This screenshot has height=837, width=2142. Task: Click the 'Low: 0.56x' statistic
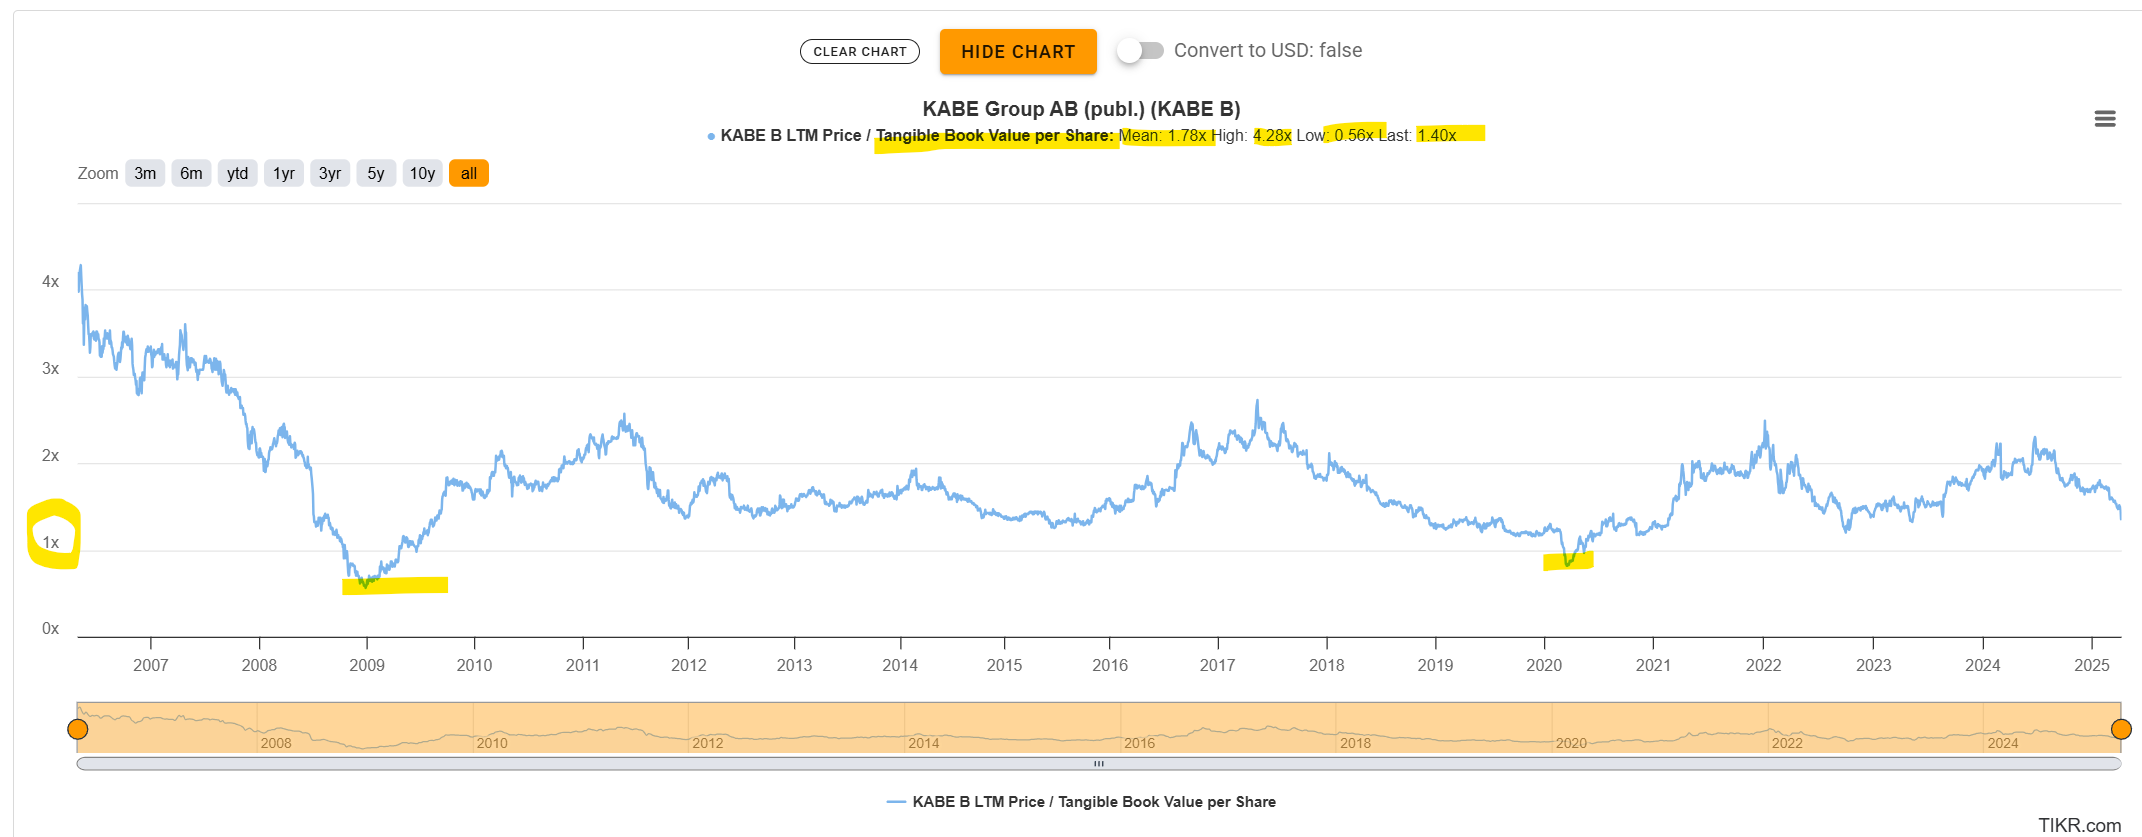[1335, 135]
